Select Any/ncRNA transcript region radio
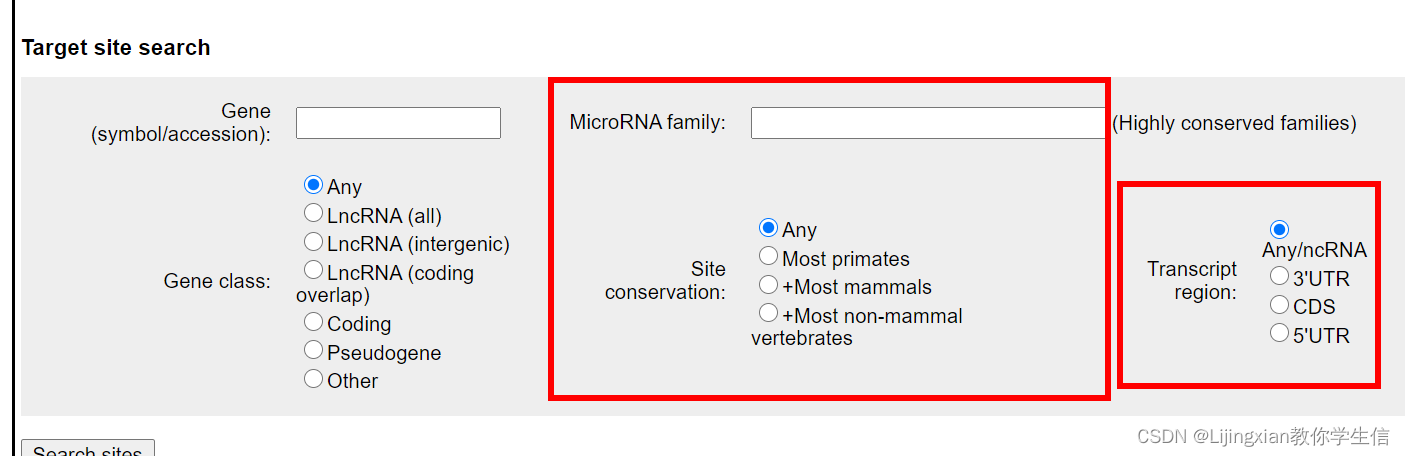1405x456 pixels. [1280, 230]
